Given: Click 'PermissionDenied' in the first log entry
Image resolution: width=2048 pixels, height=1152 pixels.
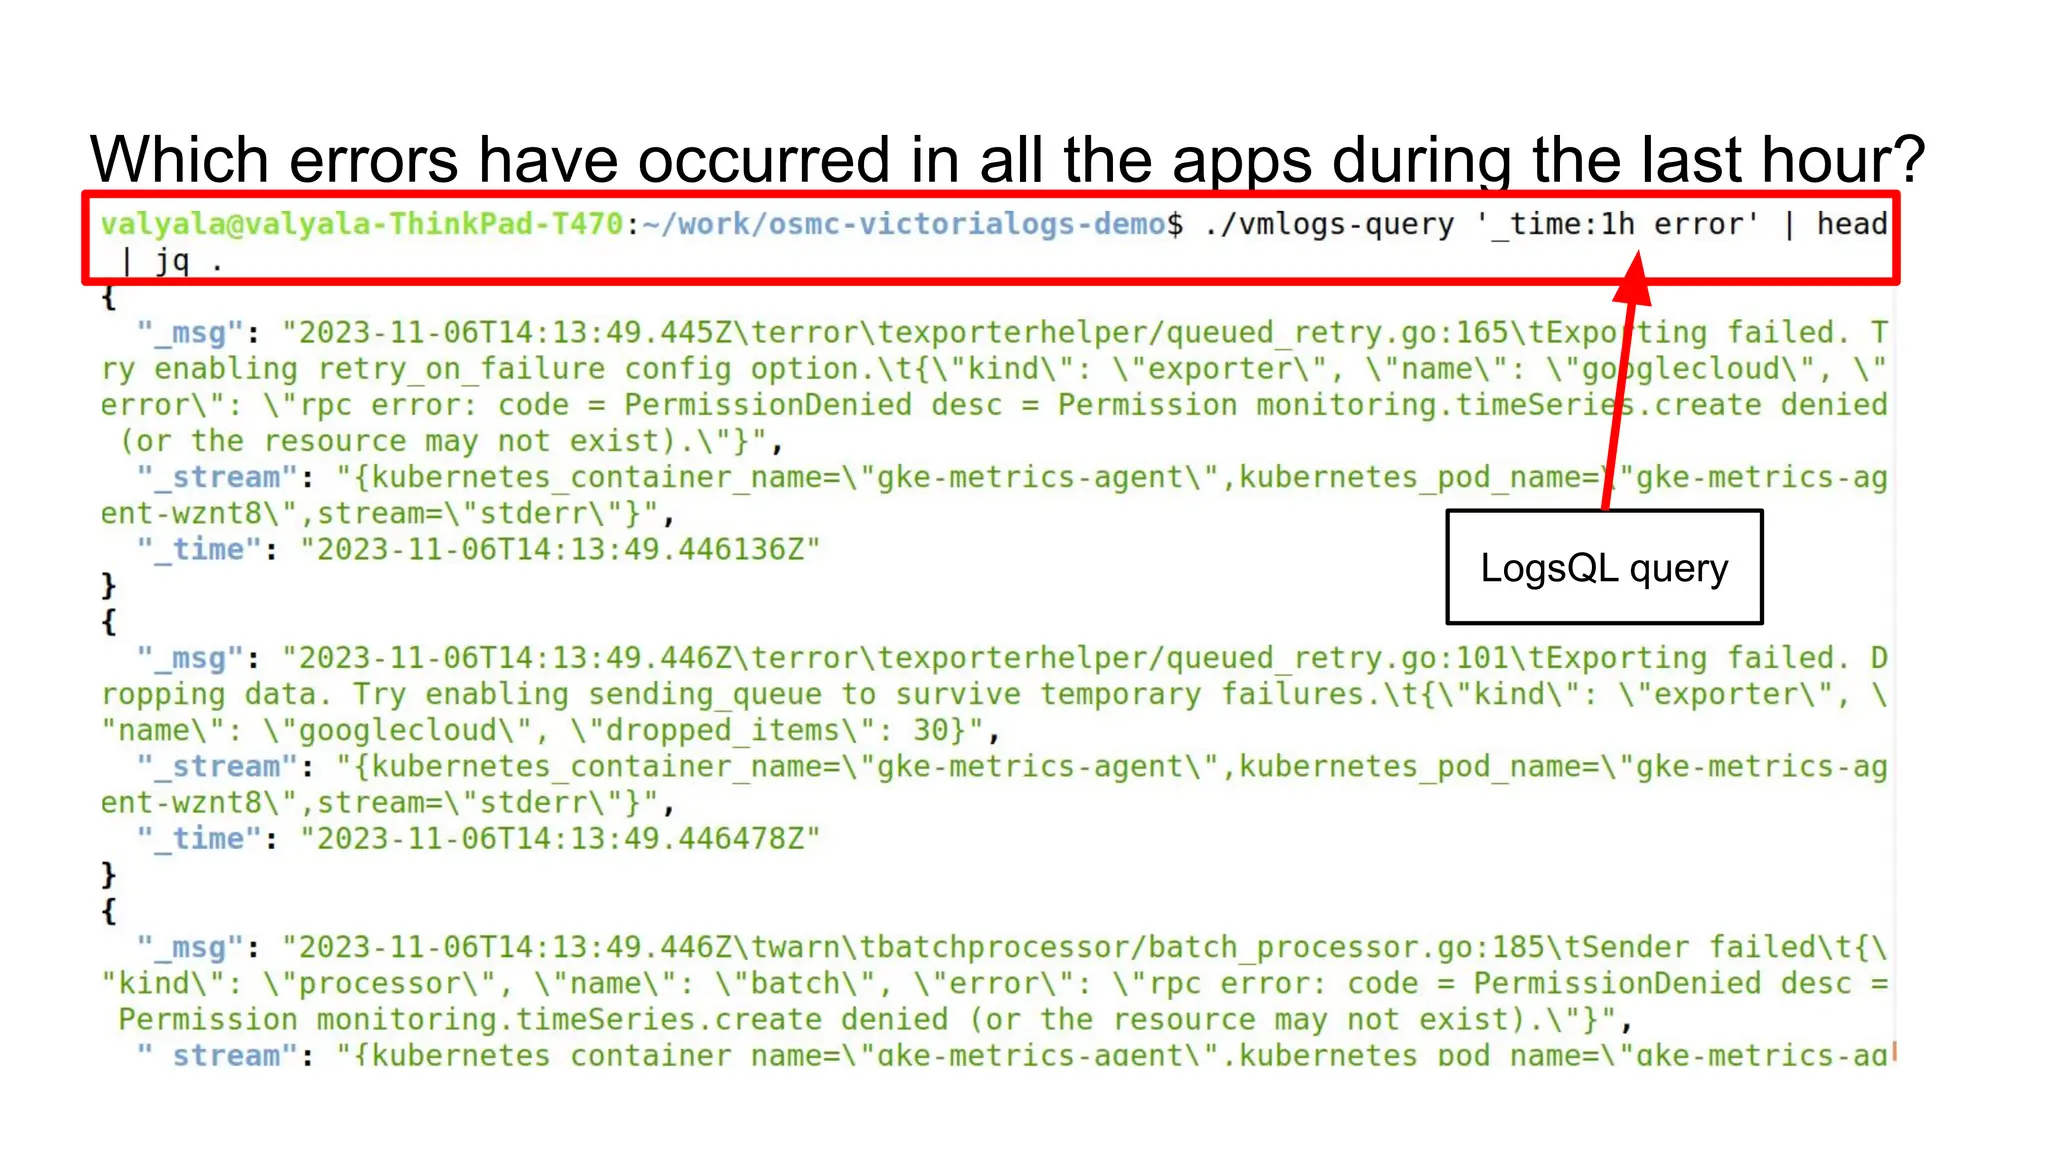Looking at the screenshot, I should pos(768,405).
